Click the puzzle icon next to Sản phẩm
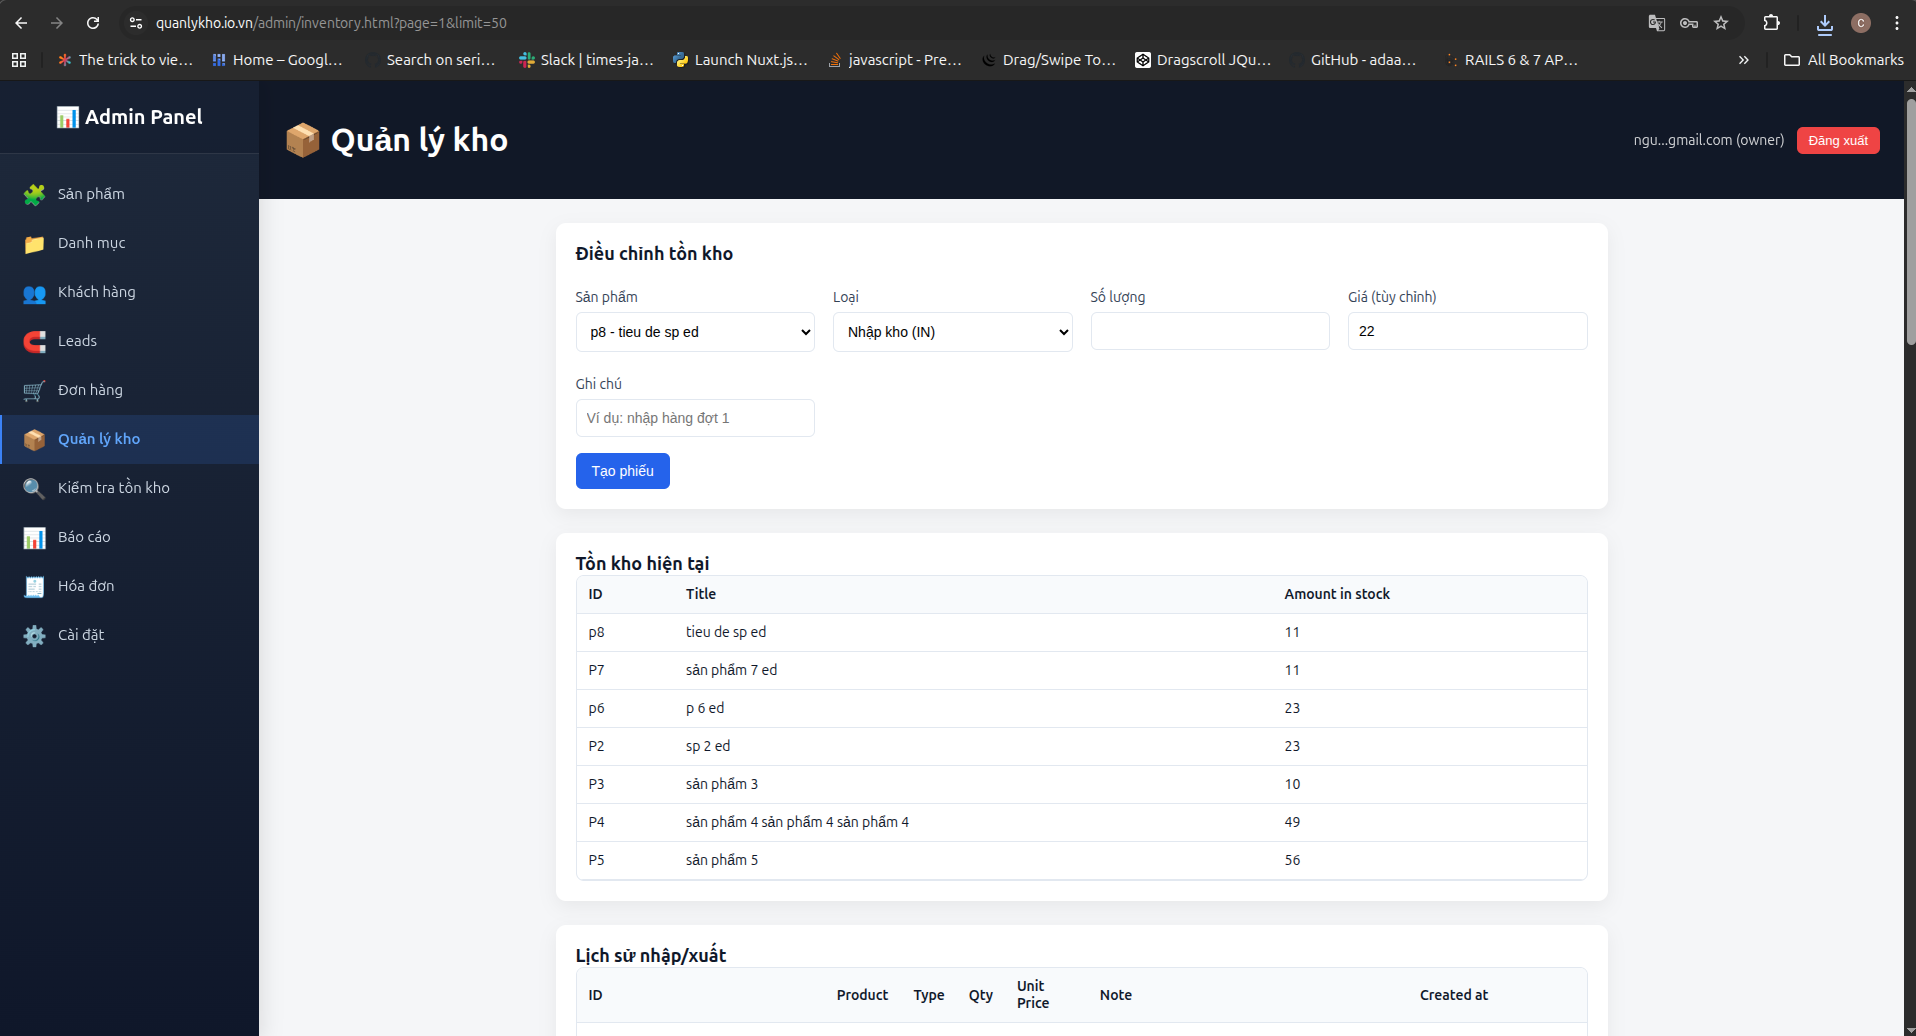Viewport: 1916px width, 1036px height. pos(34,194)
